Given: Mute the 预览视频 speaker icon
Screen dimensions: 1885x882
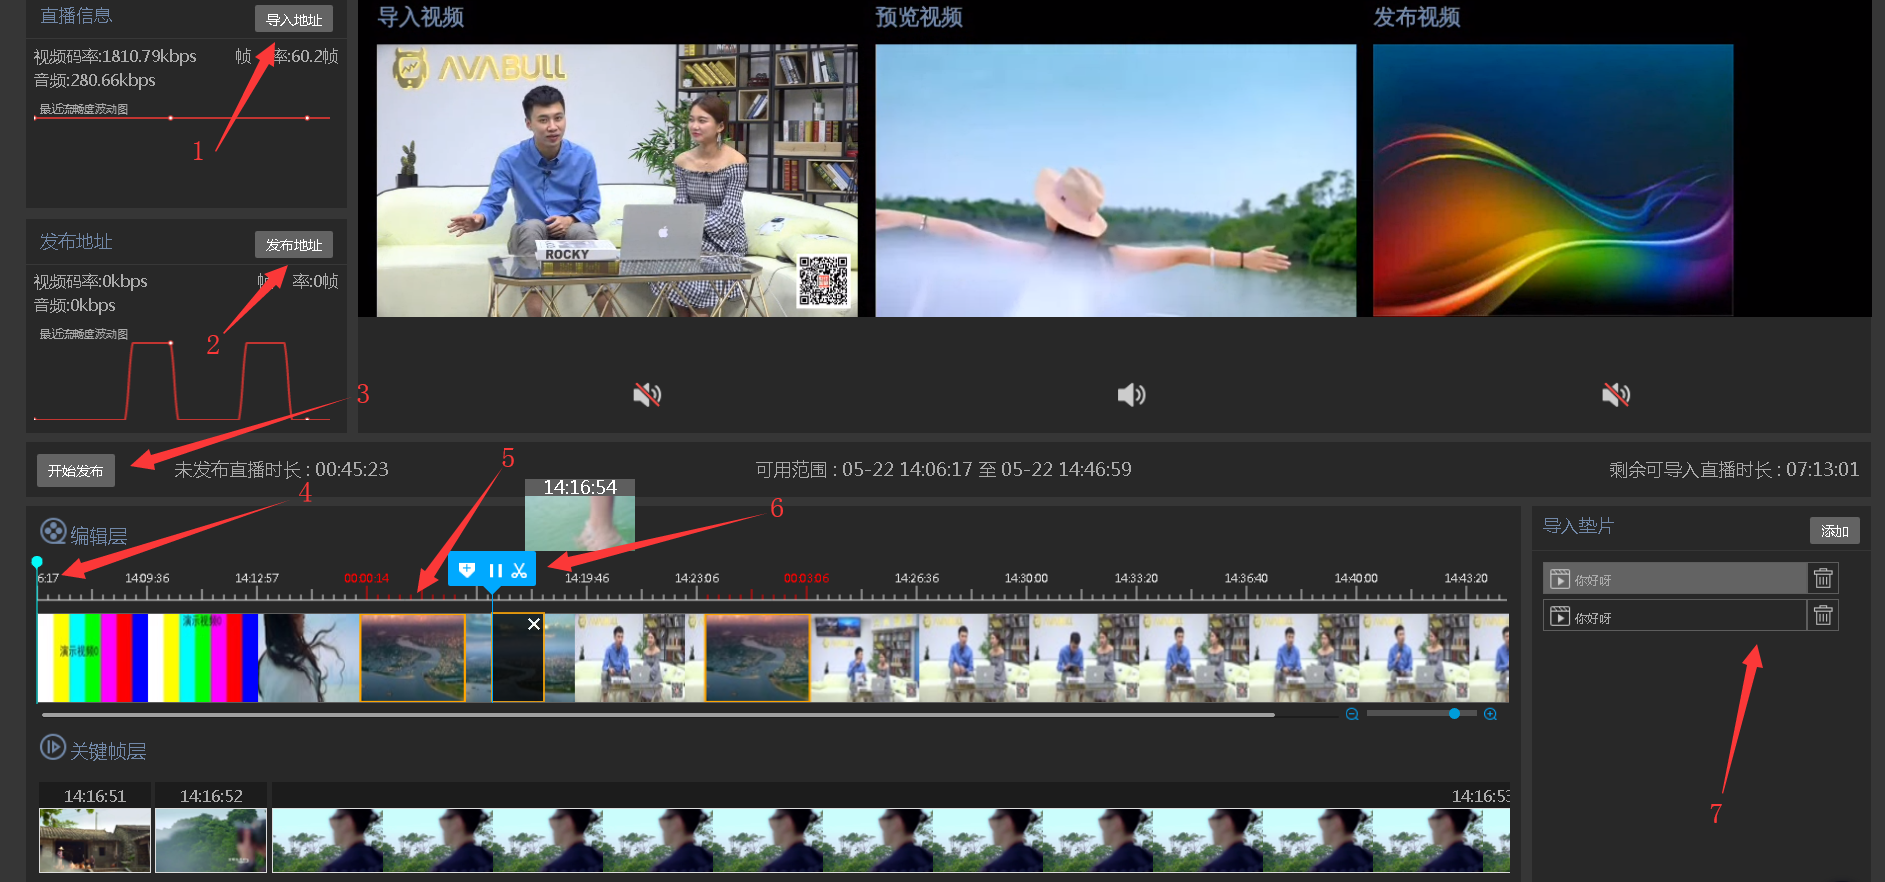Looking at the screenshot, I should point(1131,394).
